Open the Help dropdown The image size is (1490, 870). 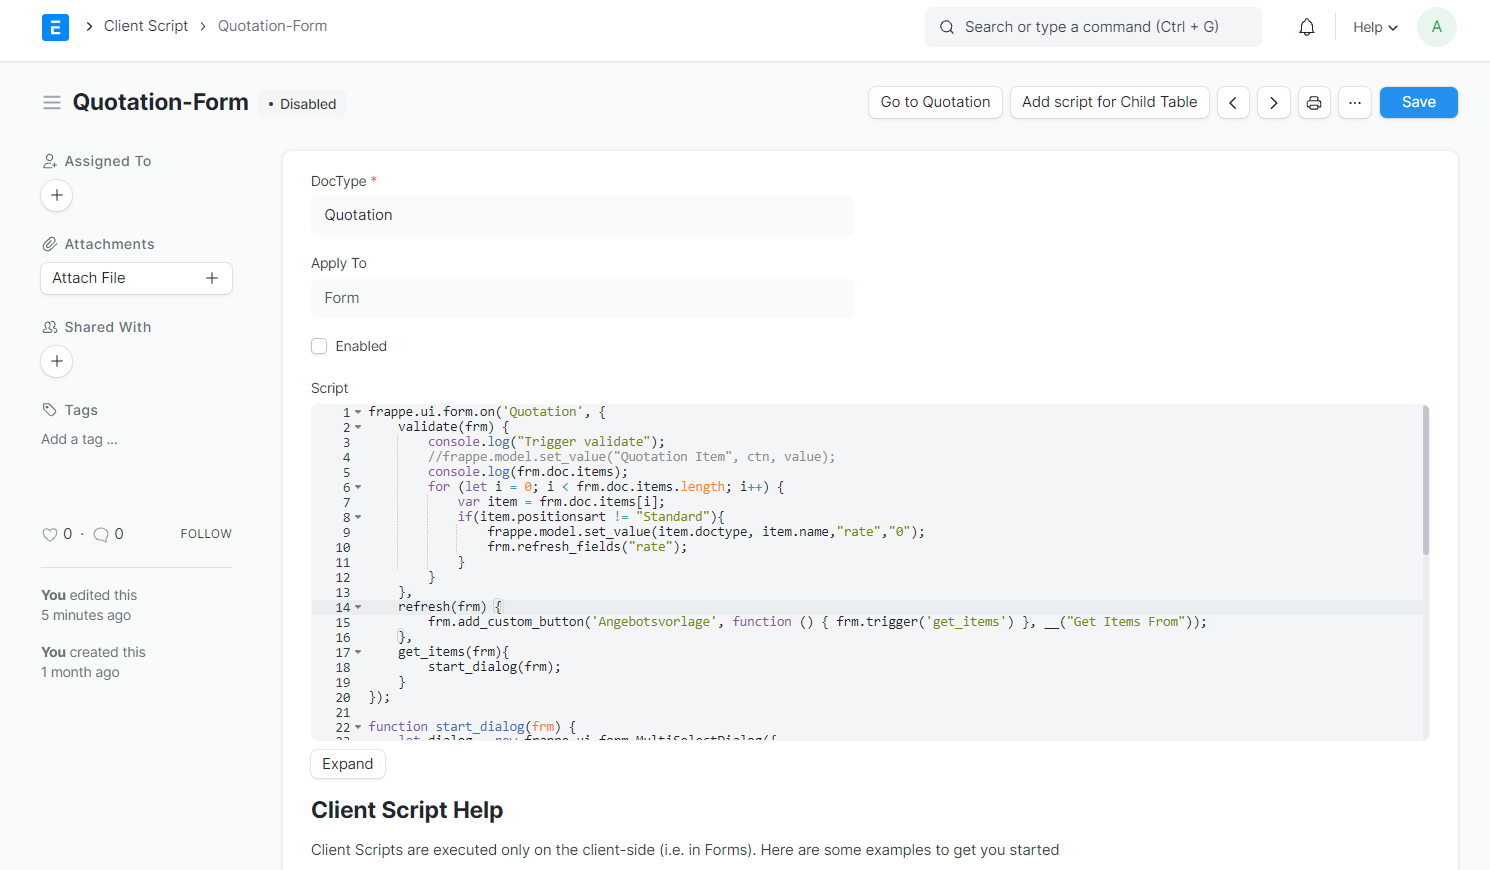click(1375, 27)
